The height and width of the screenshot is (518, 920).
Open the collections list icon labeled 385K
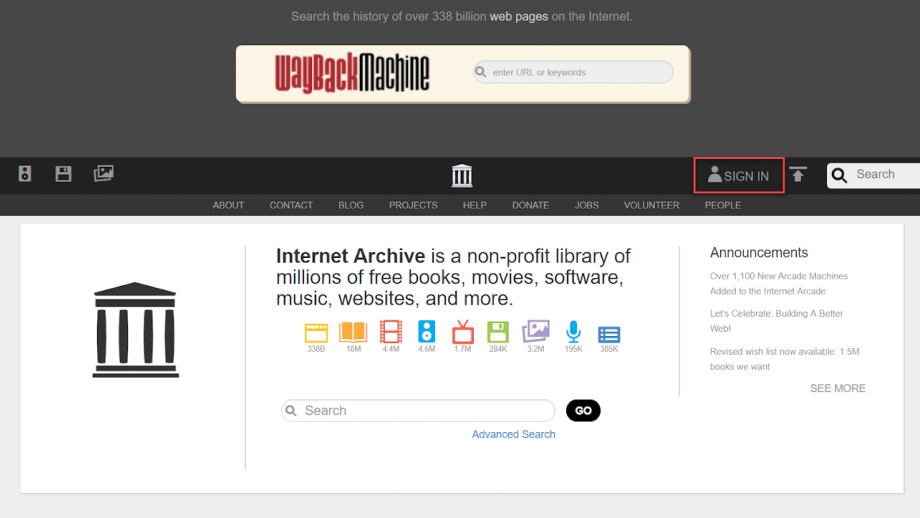point(608,334)
